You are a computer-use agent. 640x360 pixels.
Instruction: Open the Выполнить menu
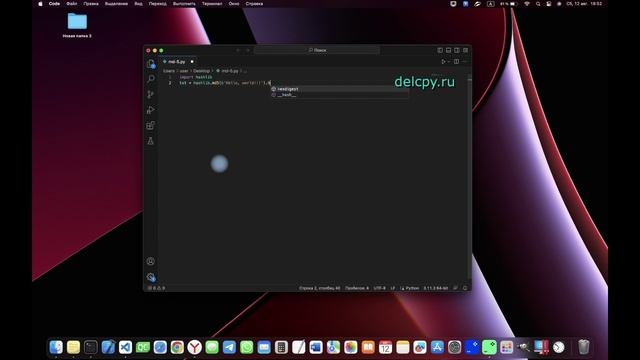pos(184,4)
